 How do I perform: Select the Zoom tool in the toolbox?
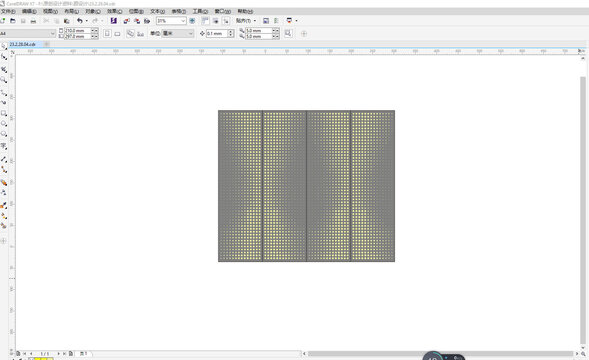(4, 80)
